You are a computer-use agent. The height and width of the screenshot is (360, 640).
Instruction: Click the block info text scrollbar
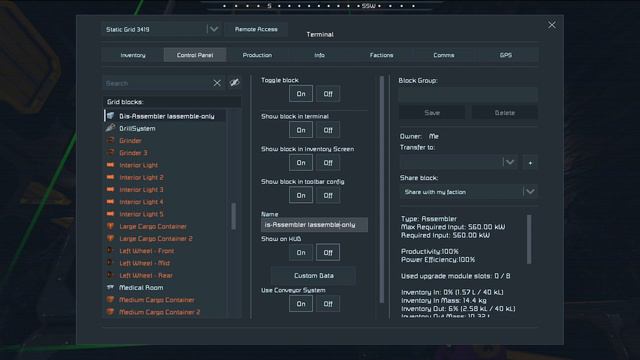(x=529, y=240)
